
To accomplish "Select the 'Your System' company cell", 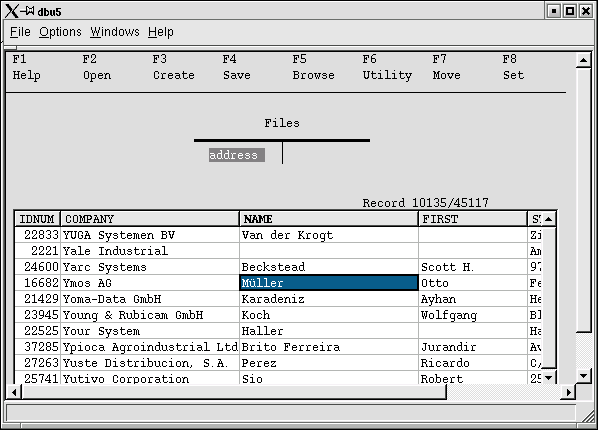I will pos(150,331).
